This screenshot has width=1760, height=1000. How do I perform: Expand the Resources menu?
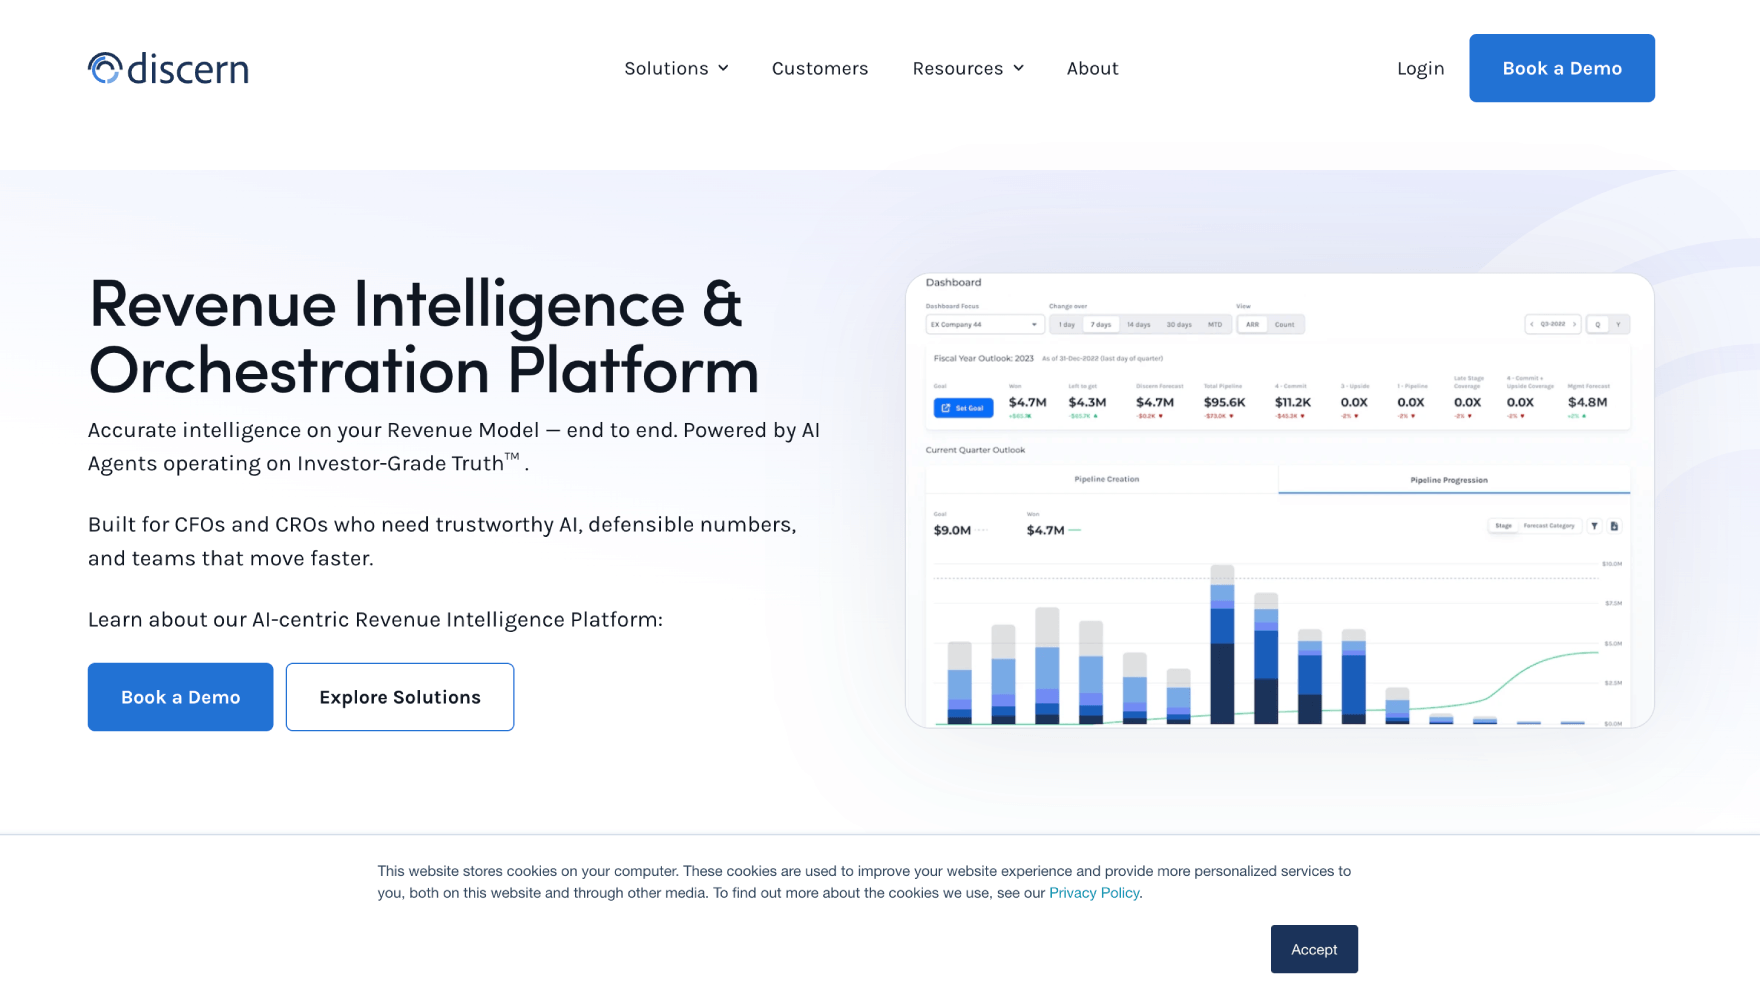tap(968, 68)
